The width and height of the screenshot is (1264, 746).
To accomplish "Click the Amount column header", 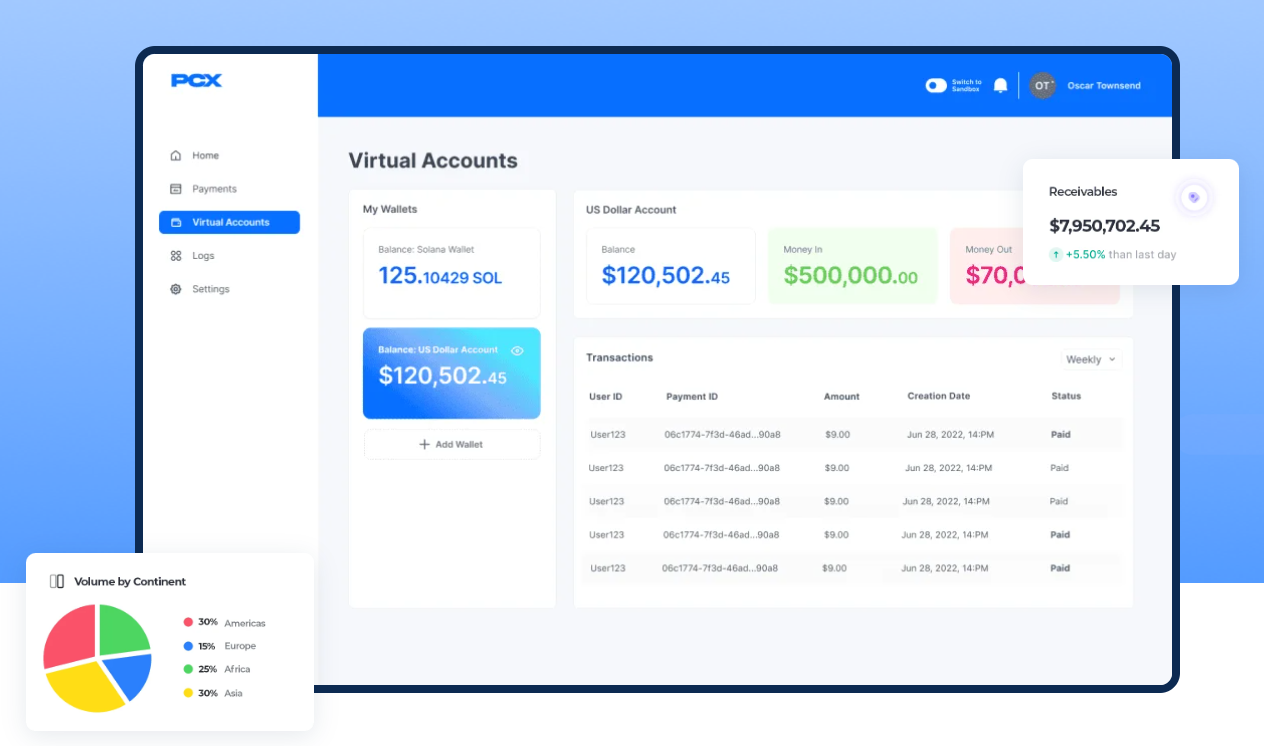I will 842,397.
